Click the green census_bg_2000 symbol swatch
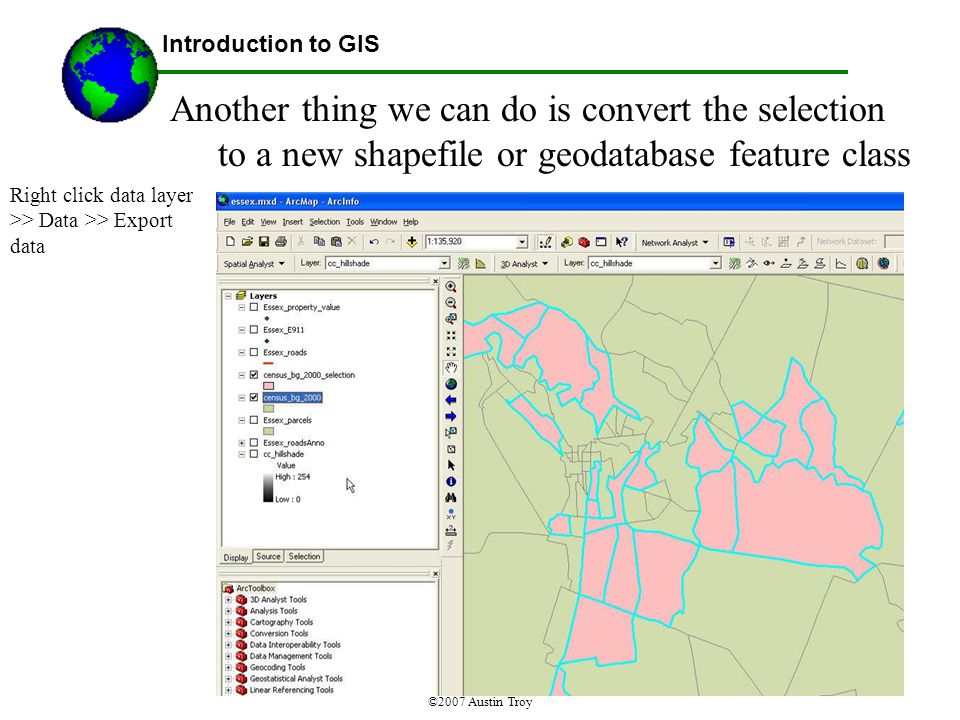Image resolution: width=960 pixels, height=720 pixels. point(268,409)
